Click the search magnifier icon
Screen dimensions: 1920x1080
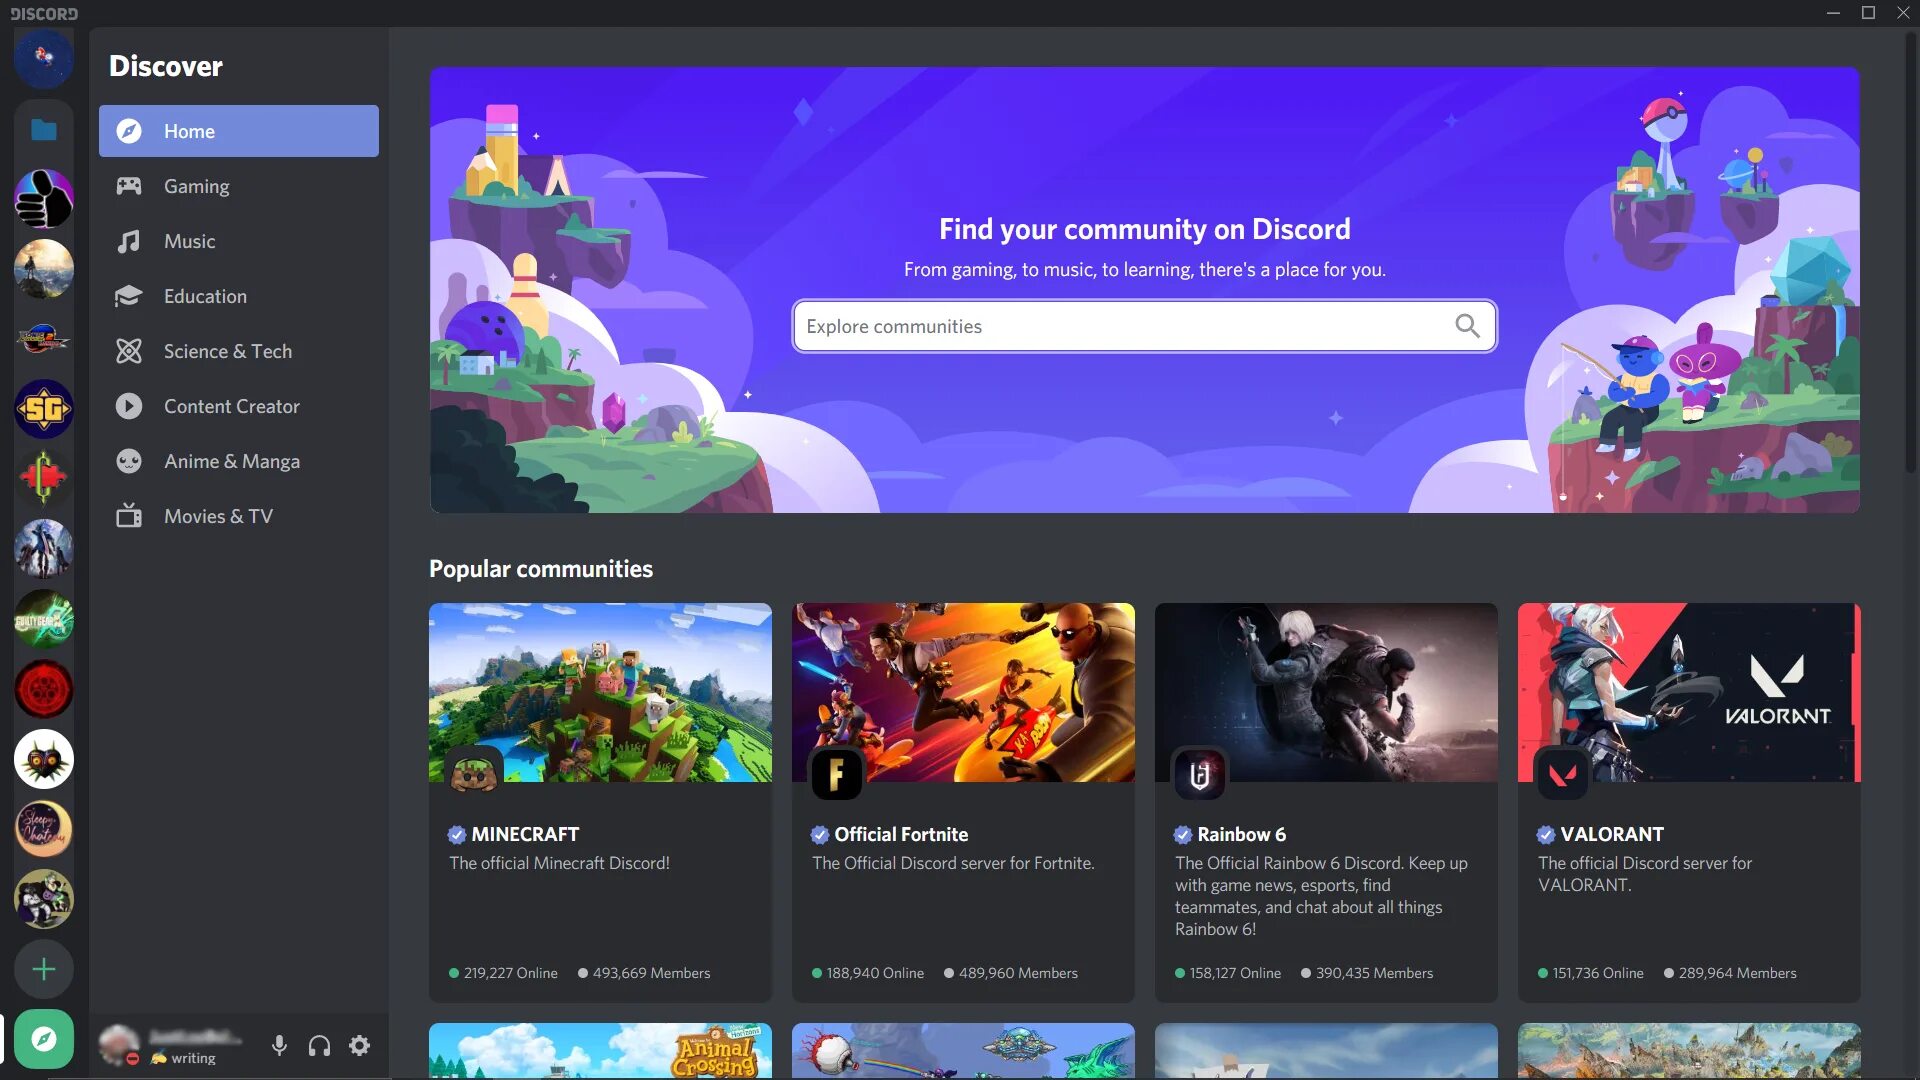pyautogui.click(x=1467, y=326)
